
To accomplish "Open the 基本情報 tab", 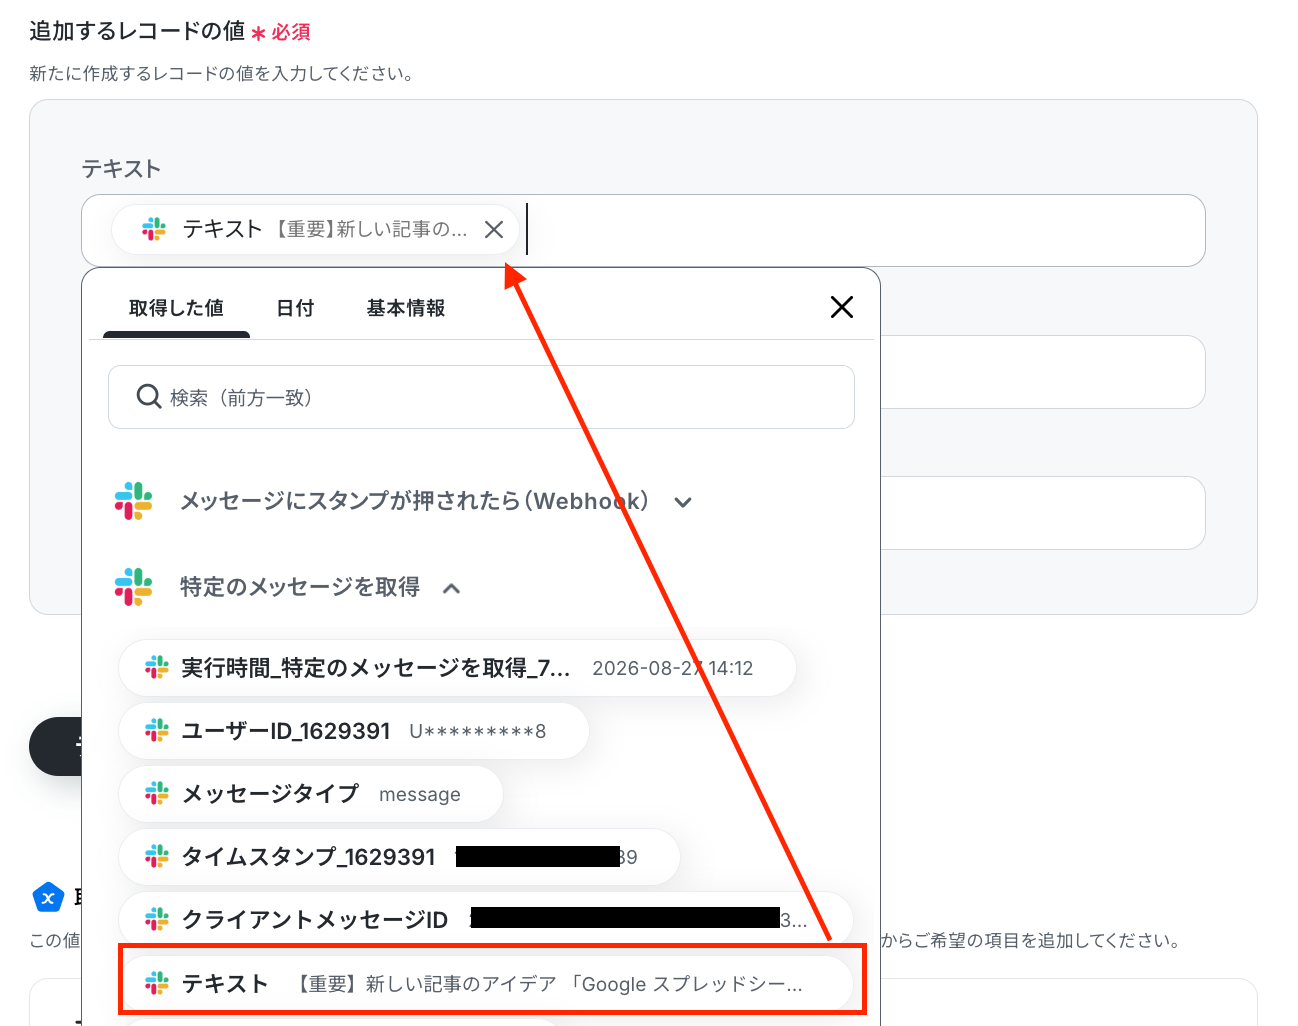I will click(x=406, y=308).
